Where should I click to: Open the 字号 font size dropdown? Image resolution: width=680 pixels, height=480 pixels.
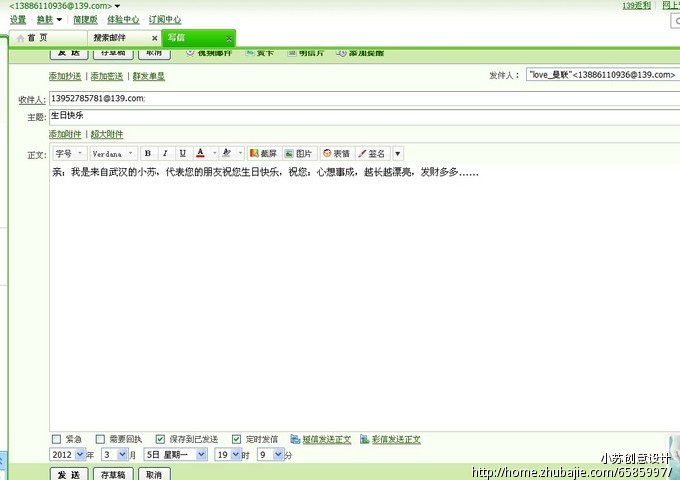68,154
